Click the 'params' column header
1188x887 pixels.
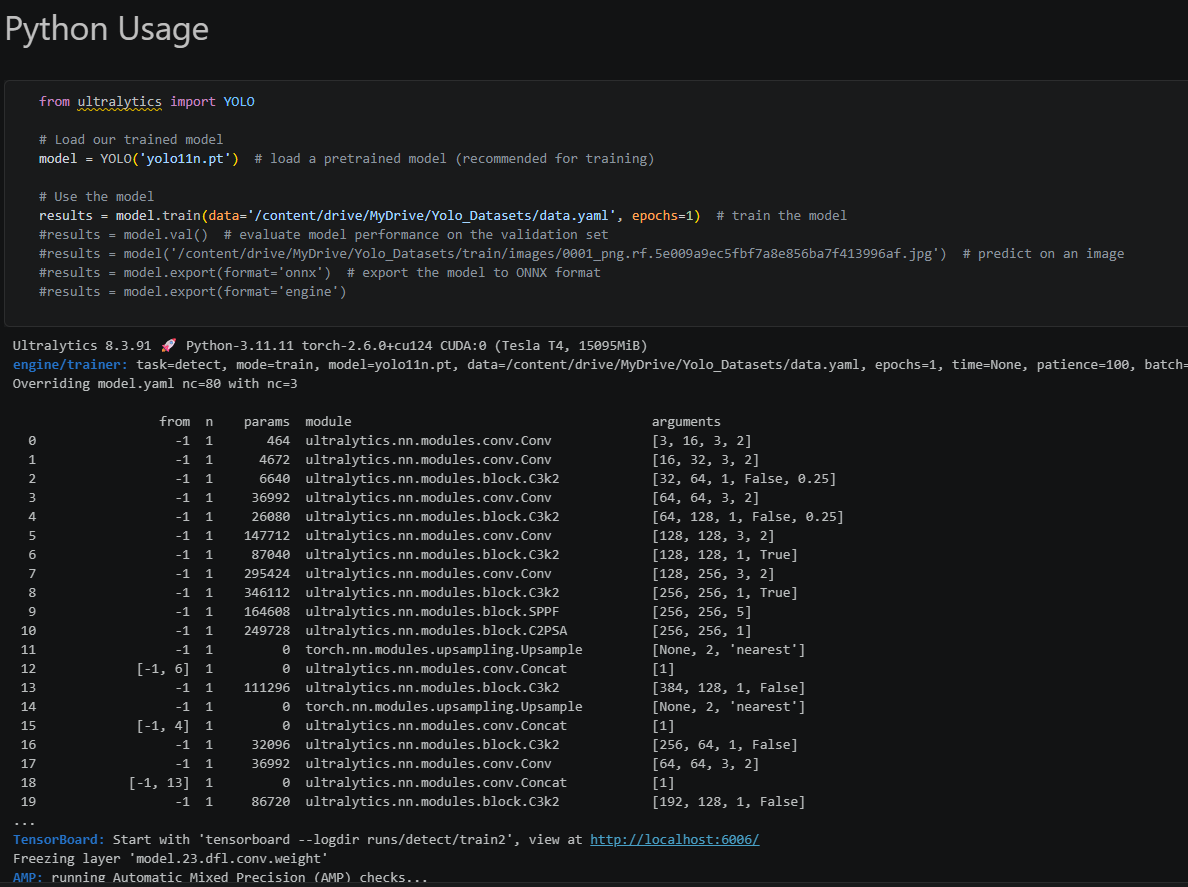(267, 422)
